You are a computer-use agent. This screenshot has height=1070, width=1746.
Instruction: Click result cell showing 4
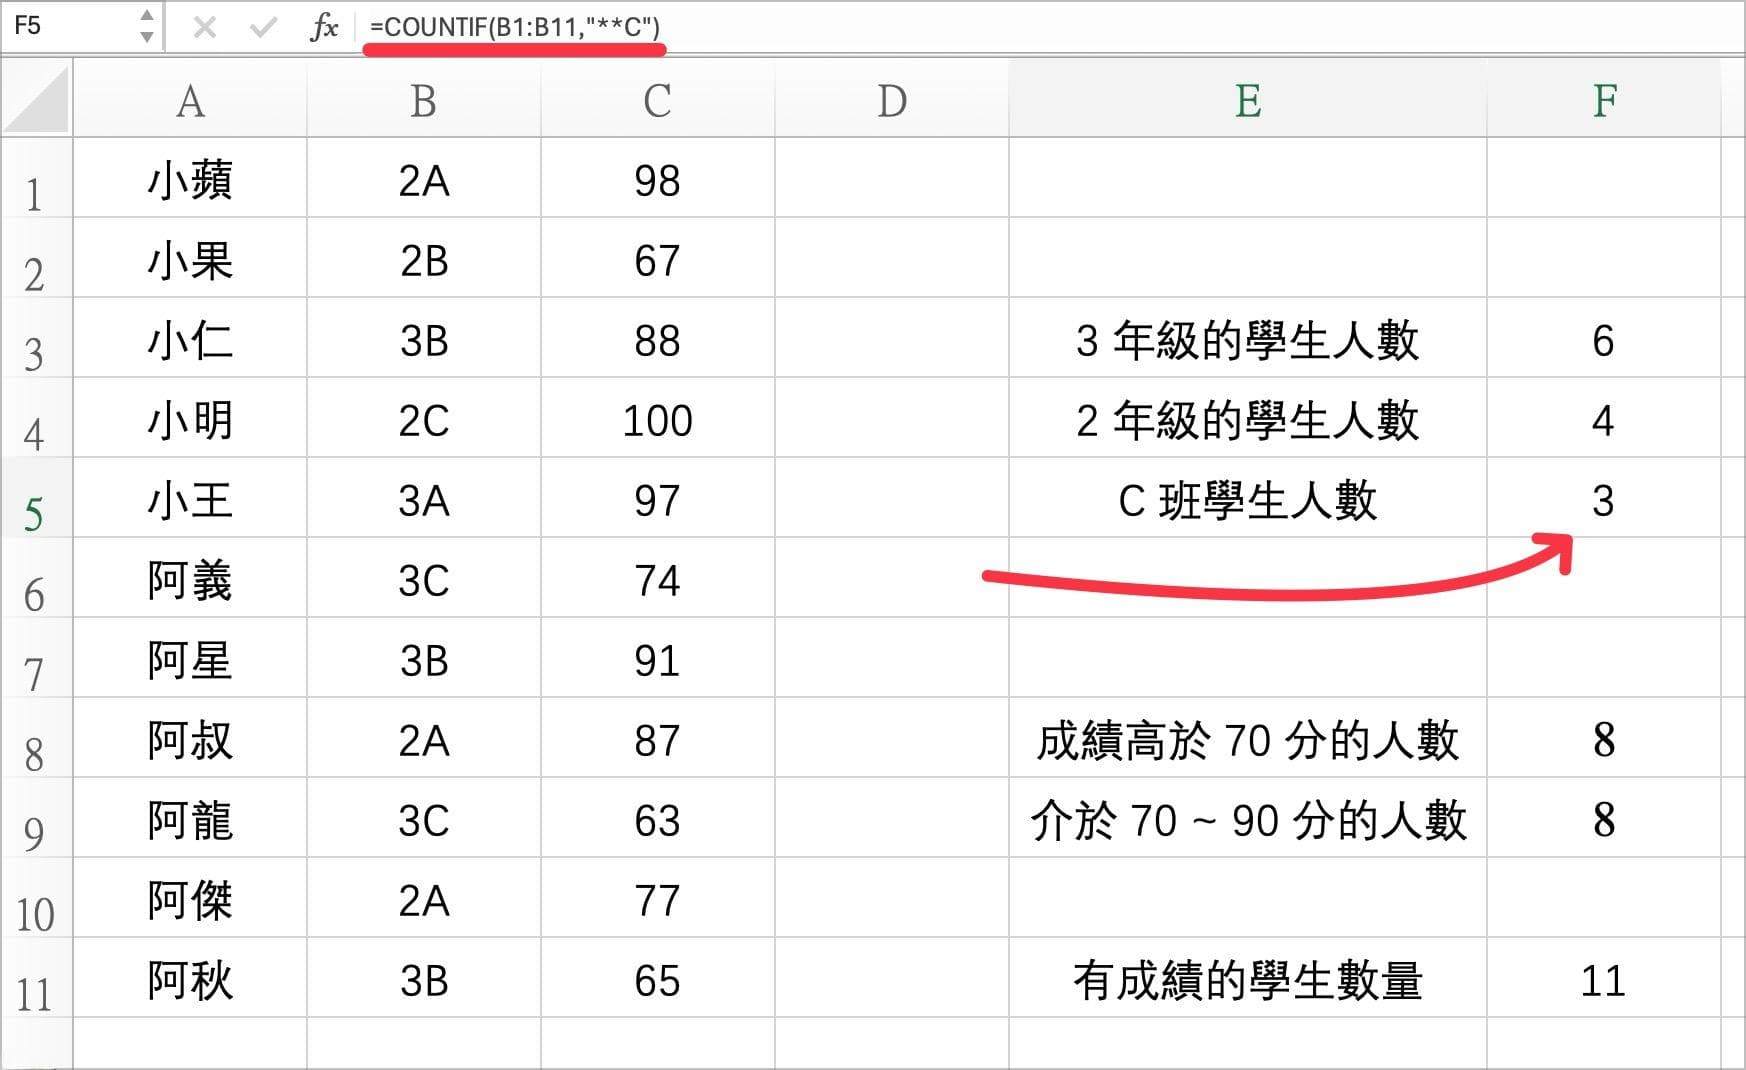click(1604, 418)
